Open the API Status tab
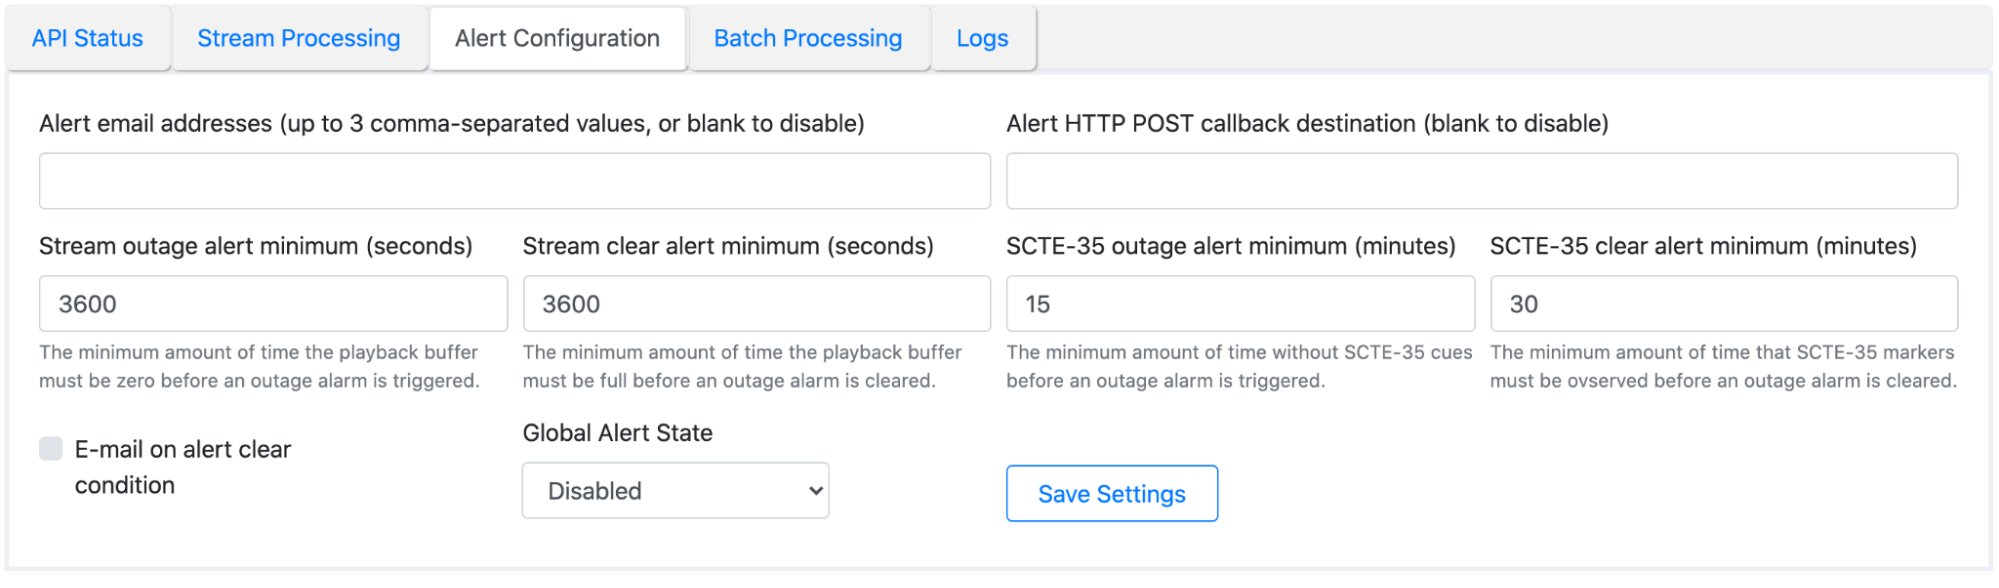Screen dimensions: 1999x588 [x=87, y=39]
